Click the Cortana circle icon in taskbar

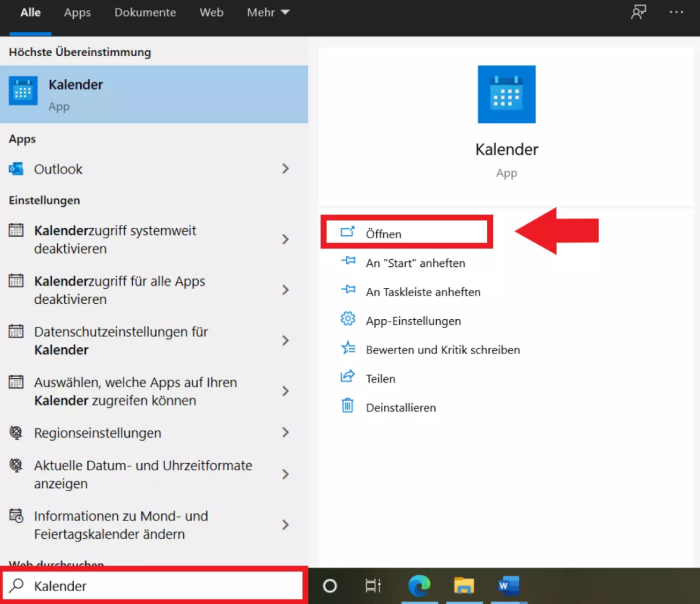pyautogui.click(x=330, y=586)
